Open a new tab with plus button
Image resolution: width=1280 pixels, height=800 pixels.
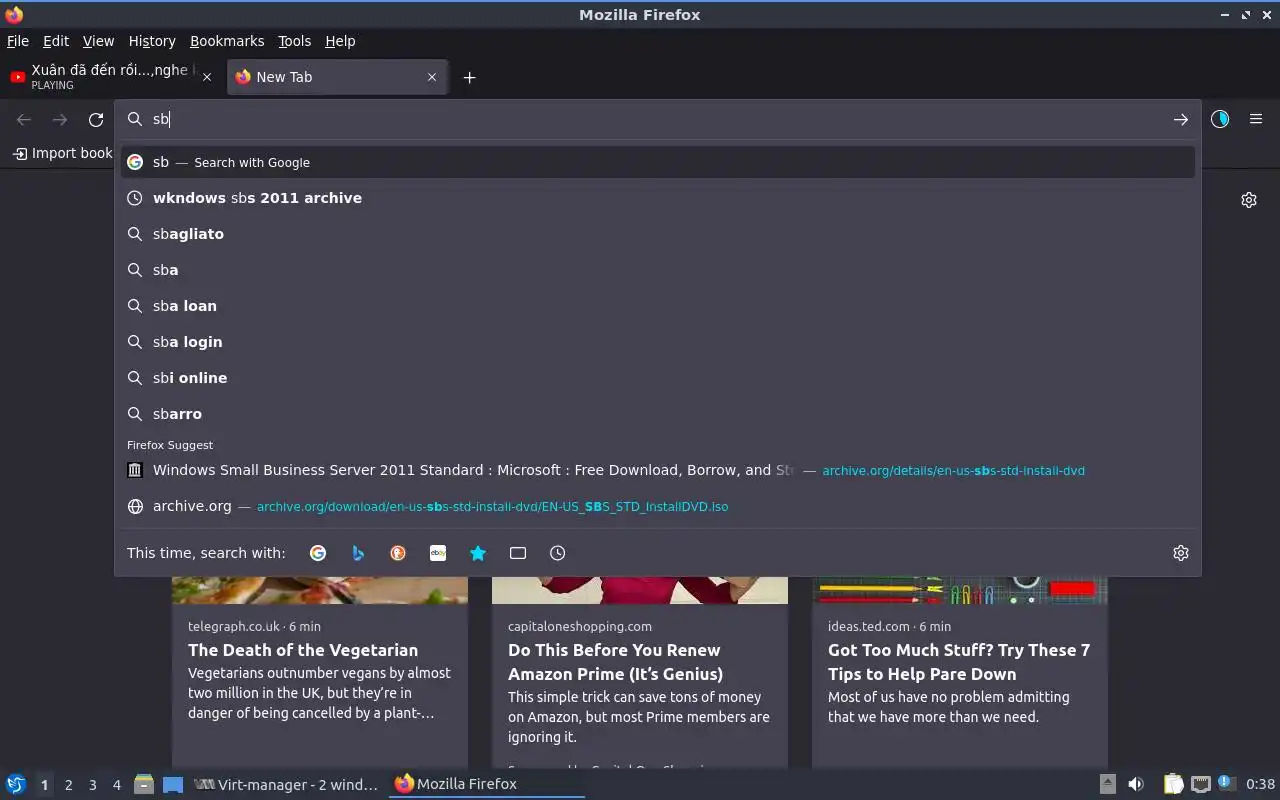[x=469, y=77]
